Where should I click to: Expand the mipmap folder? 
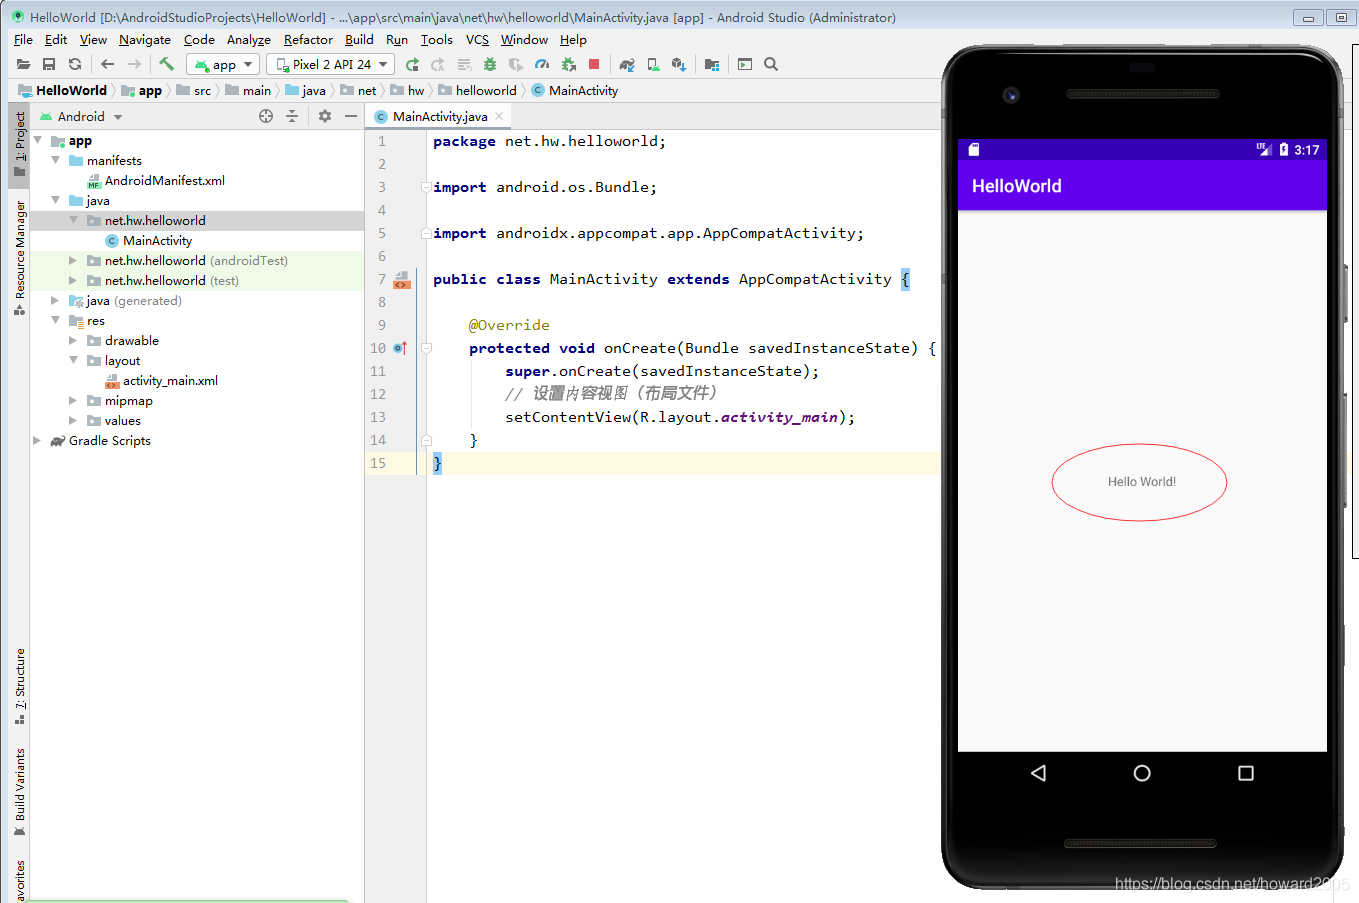click(x=73, y=400)
